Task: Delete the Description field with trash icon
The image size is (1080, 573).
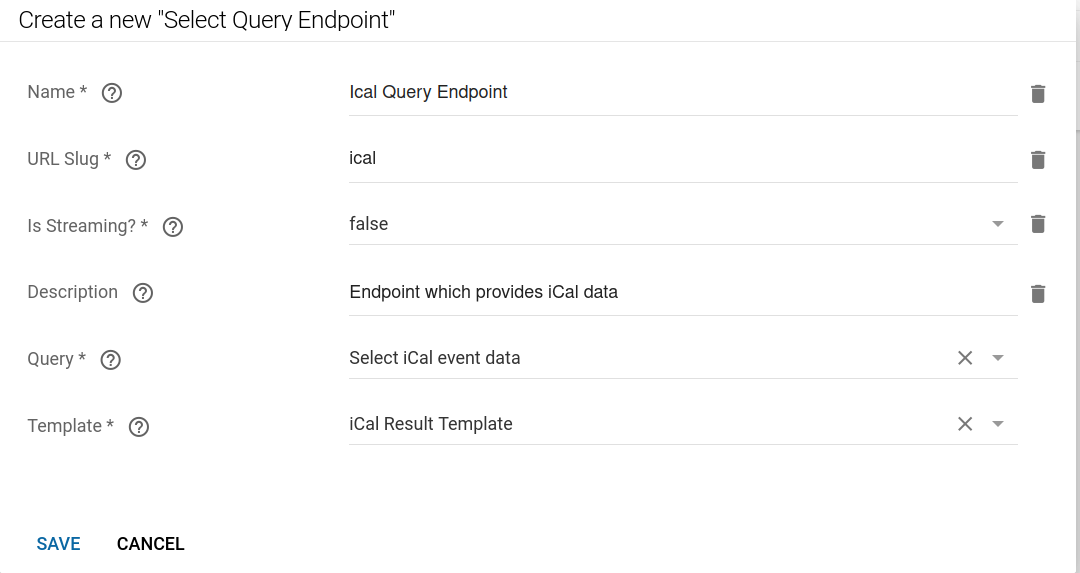Action: click(1038, 294)
